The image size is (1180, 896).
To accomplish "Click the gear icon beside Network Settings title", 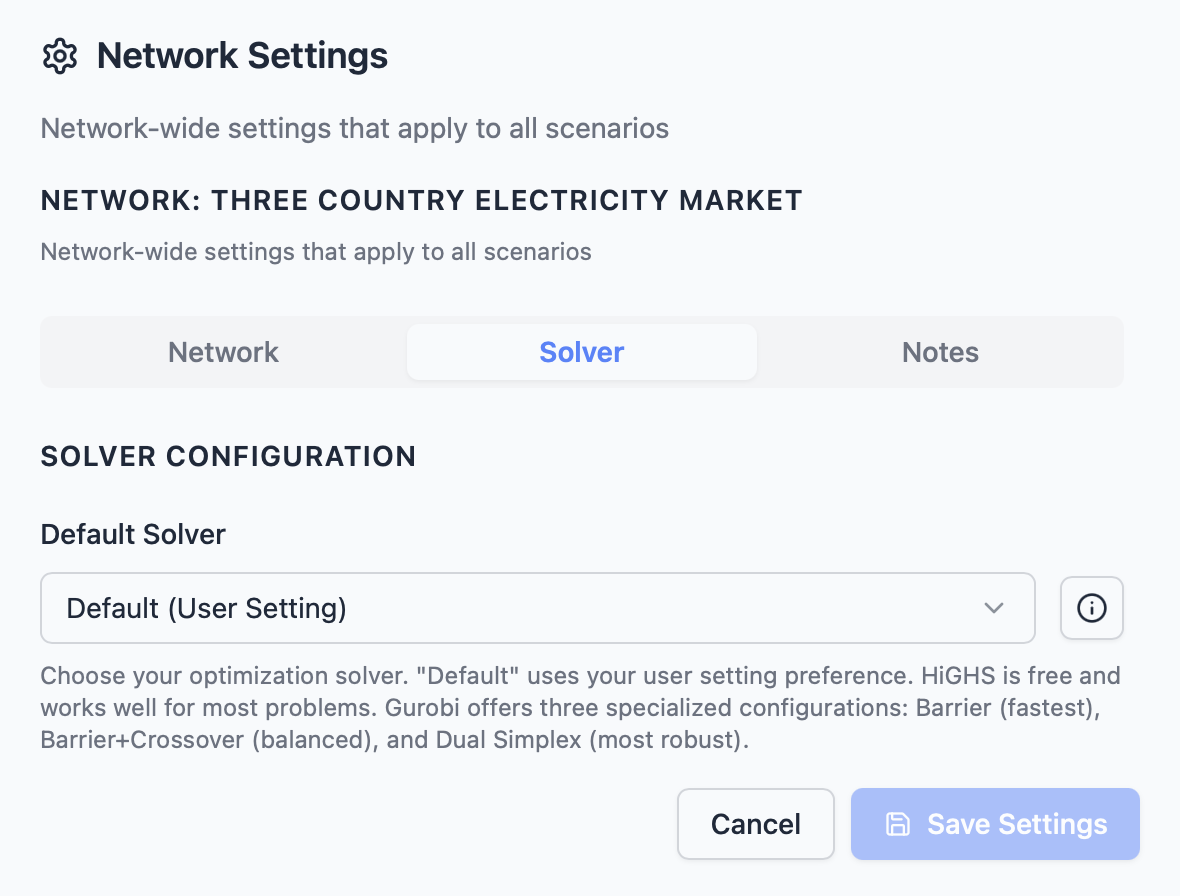I will (x=60, y=56).
